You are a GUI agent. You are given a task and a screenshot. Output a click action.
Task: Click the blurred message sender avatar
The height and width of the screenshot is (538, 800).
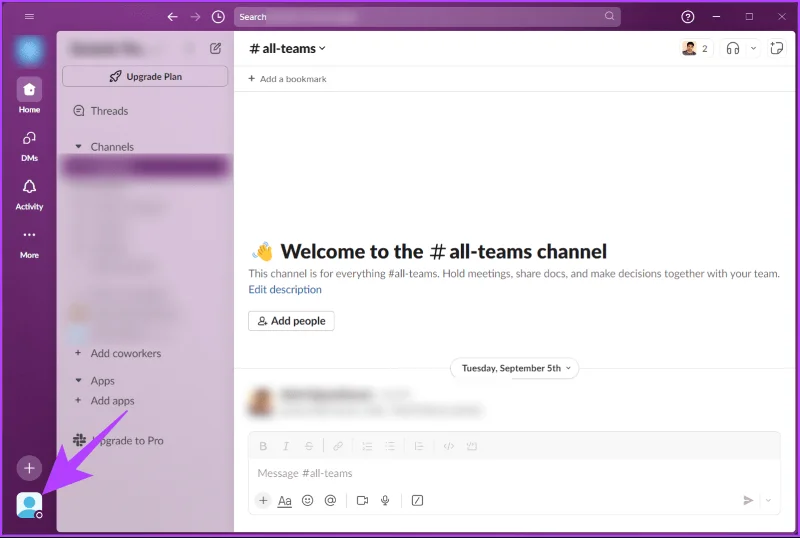coord(261,402)
